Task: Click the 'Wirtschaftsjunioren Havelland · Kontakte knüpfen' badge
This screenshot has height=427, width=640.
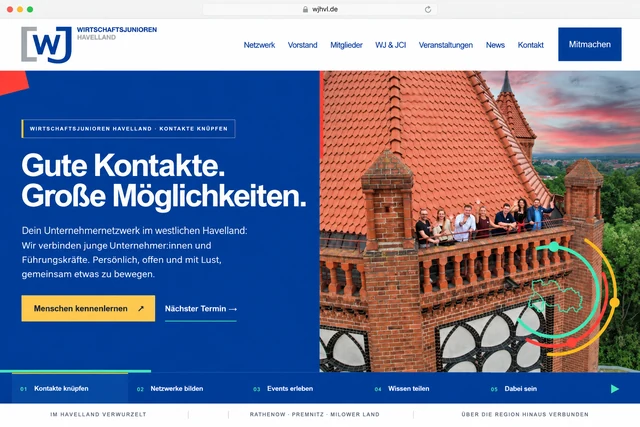Action: pyautogui.click(x=128, y=129)
